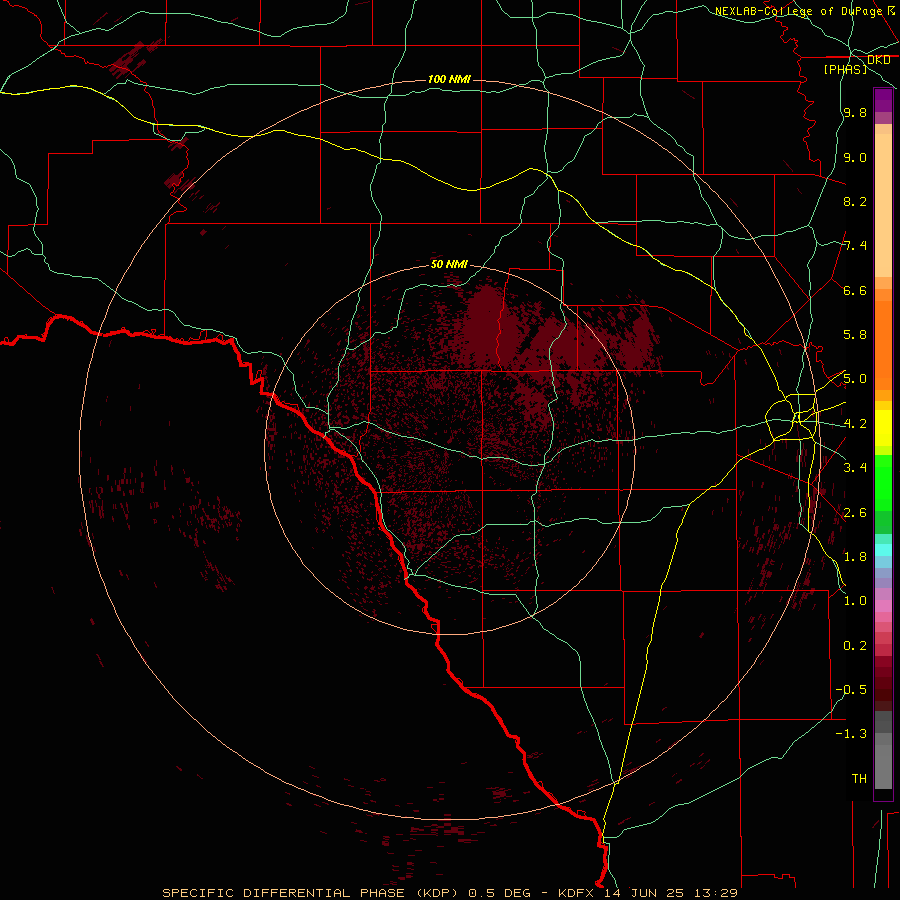Viewport: 900px width, 900px height.
Task: Click the -0.5 value on the scale
Action: point(851,690)
